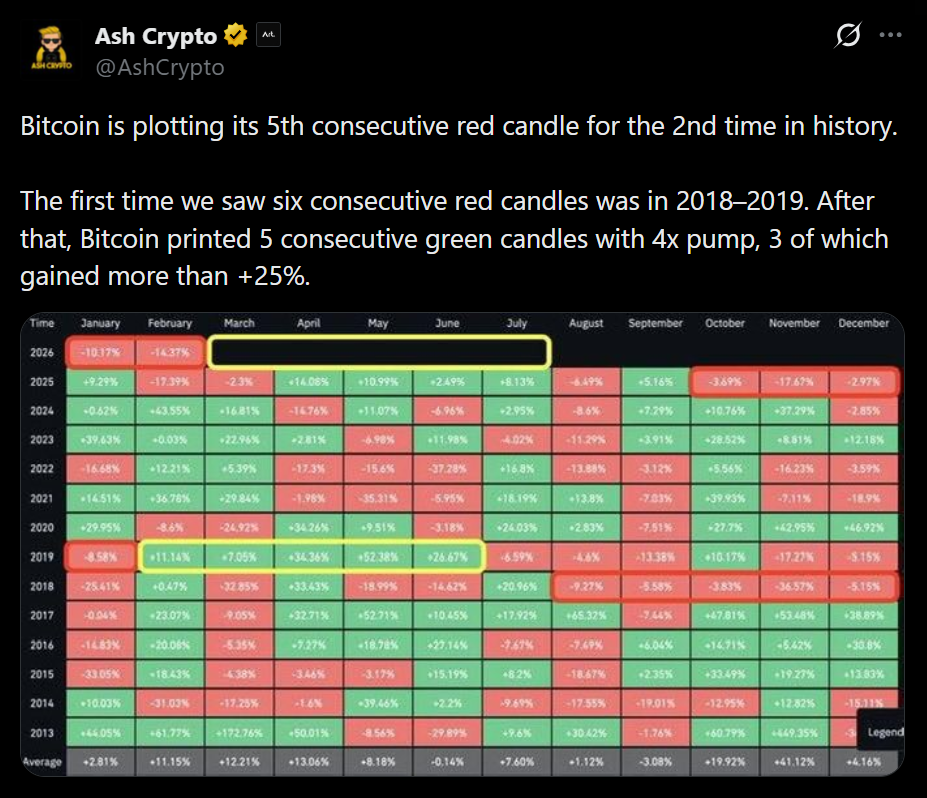Screen dimensions: 927x798
Task: Click the gold verified checkmark badge
Action: click(236, 37)
